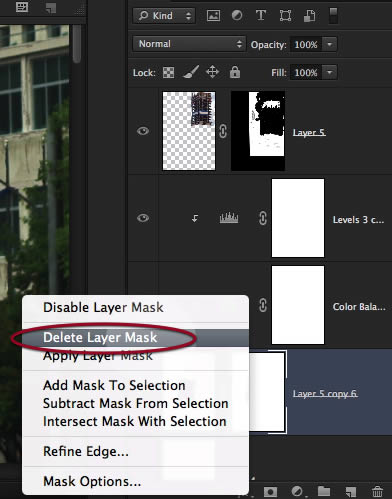392x499 pixels.
Task: Filter for adjustment layers icon
Action: (x=237, y=15)
